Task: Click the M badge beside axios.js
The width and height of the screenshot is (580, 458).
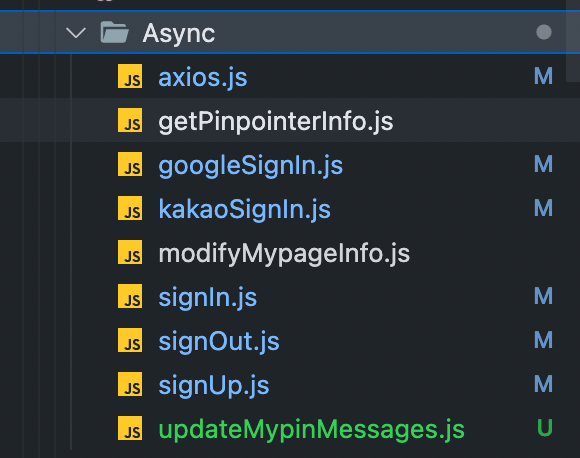Action: (543, 76)
